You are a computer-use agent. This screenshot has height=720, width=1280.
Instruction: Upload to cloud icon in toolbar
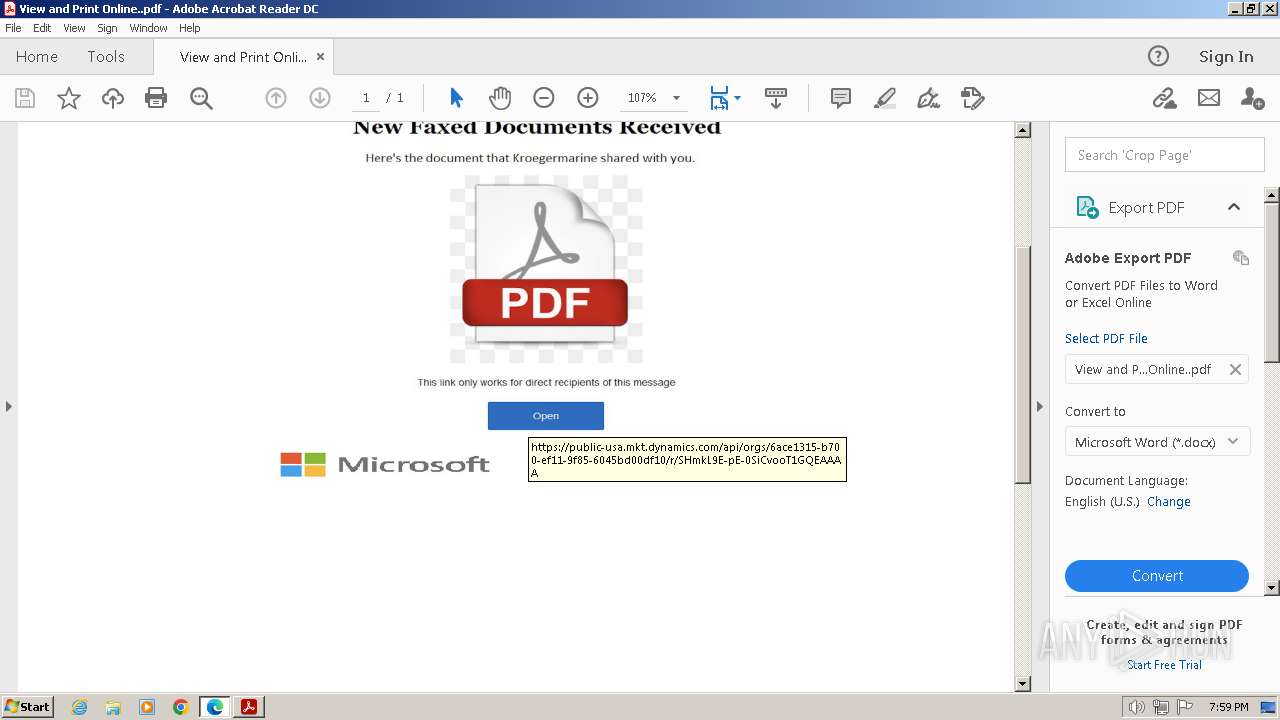(113, 98)
